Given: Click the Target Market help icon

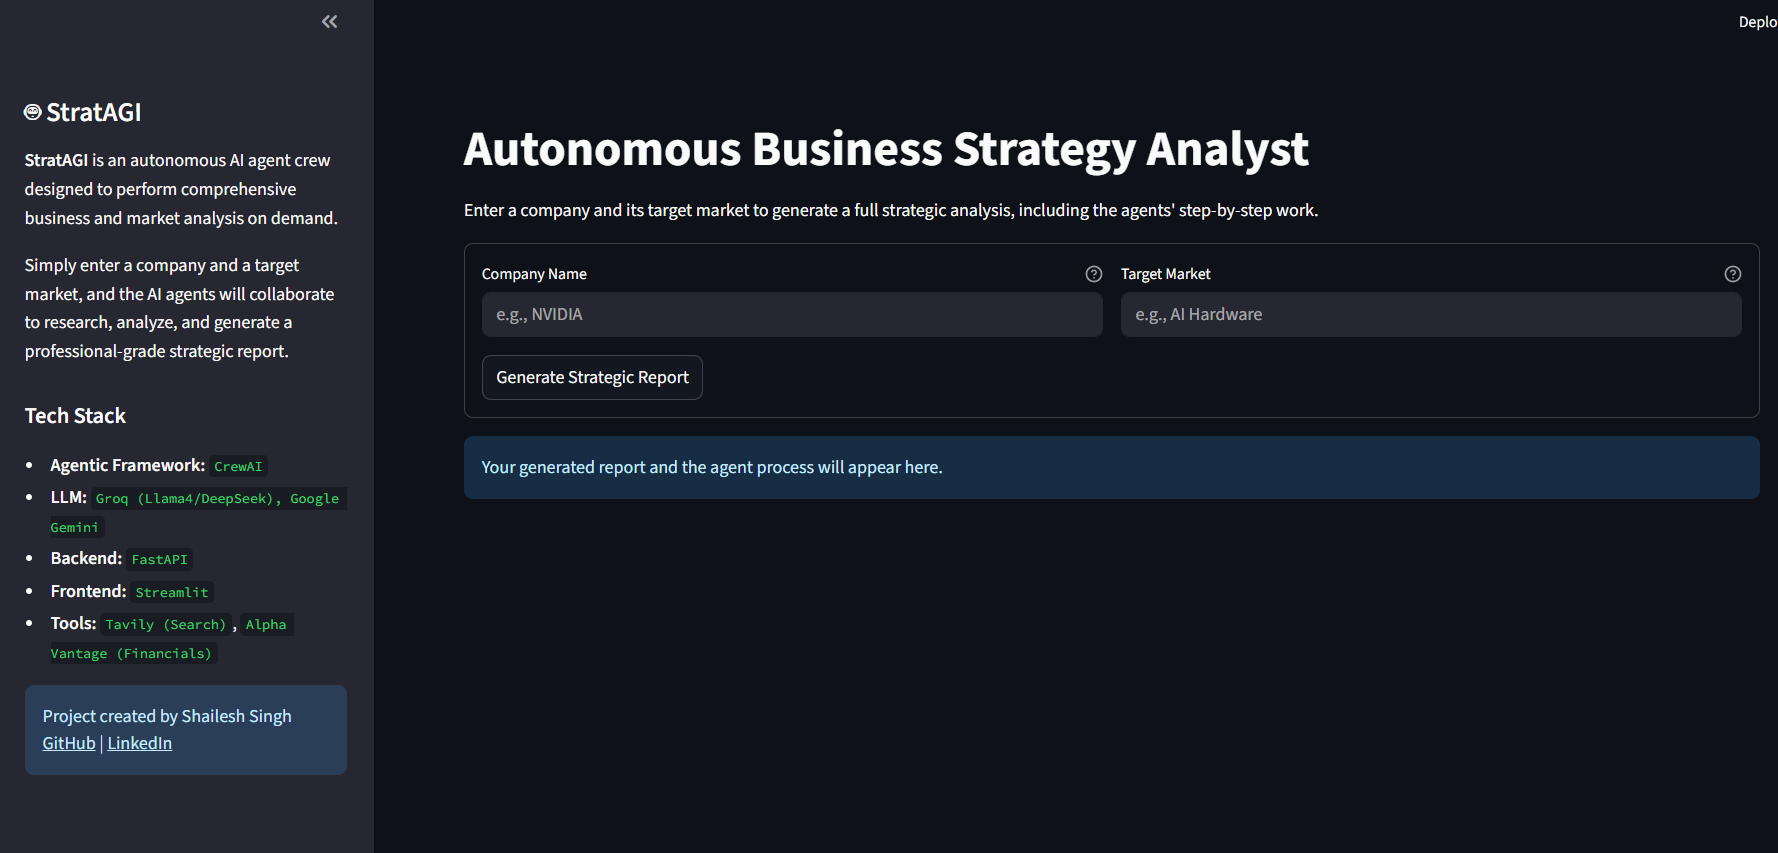Looking at the screenshot, I should click(x=1733, y=274).
